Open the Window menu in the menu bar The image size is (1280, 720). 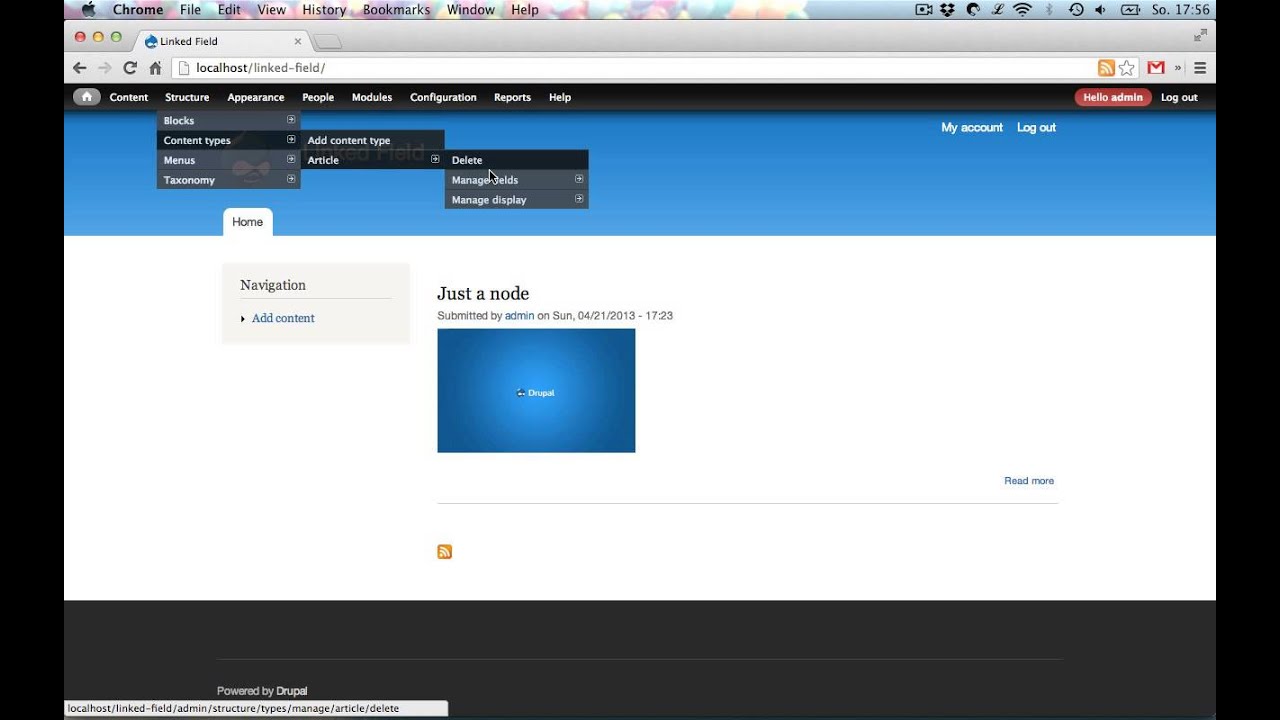471,10
